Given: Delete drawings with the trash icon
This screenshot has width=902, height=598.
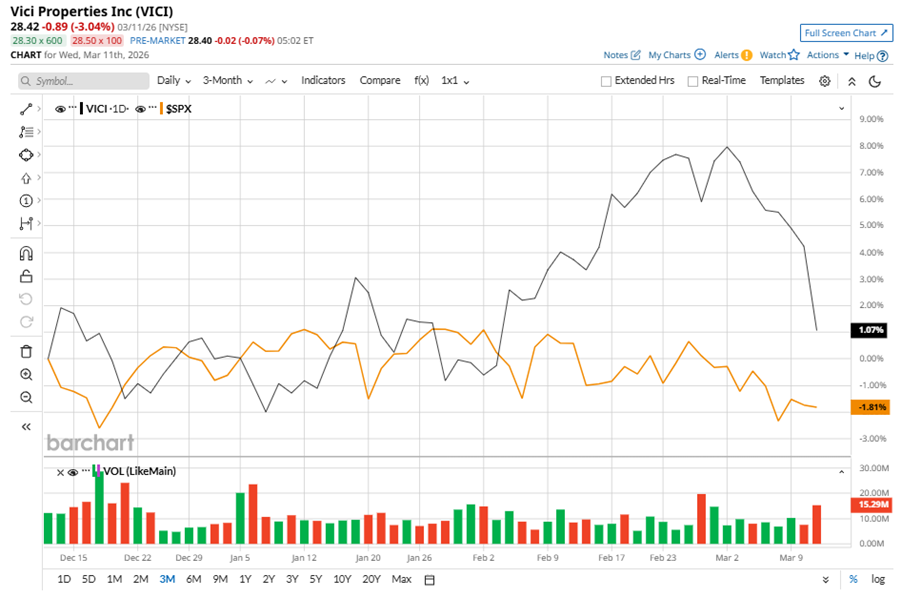Looking at the screenshot, I should [x=26, y=351].
